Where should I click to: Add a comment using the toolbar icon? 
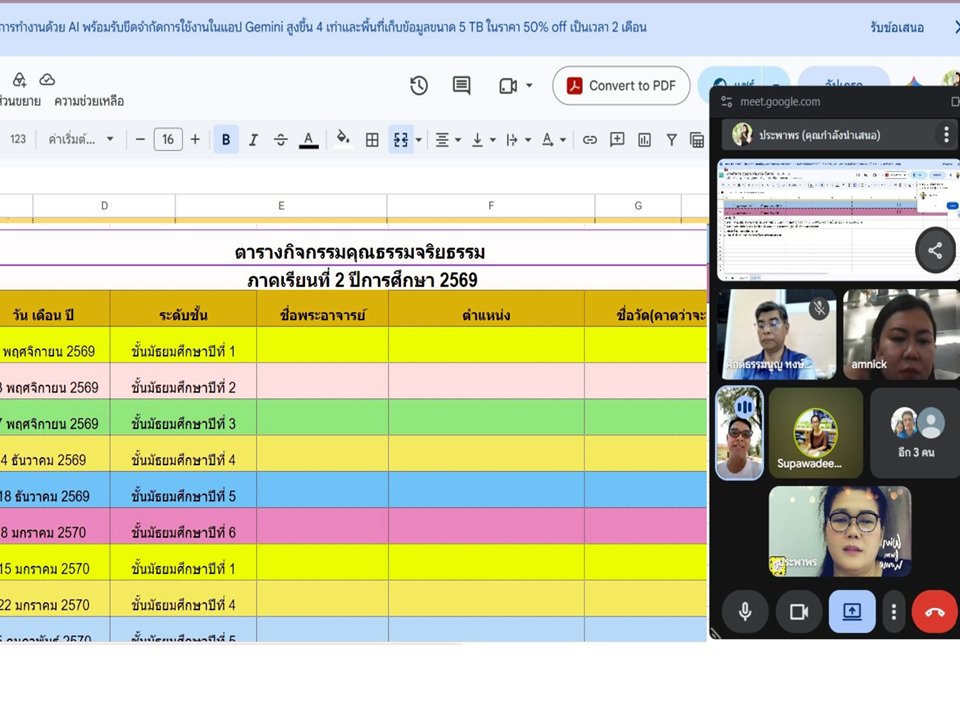(x=617, y=140)
